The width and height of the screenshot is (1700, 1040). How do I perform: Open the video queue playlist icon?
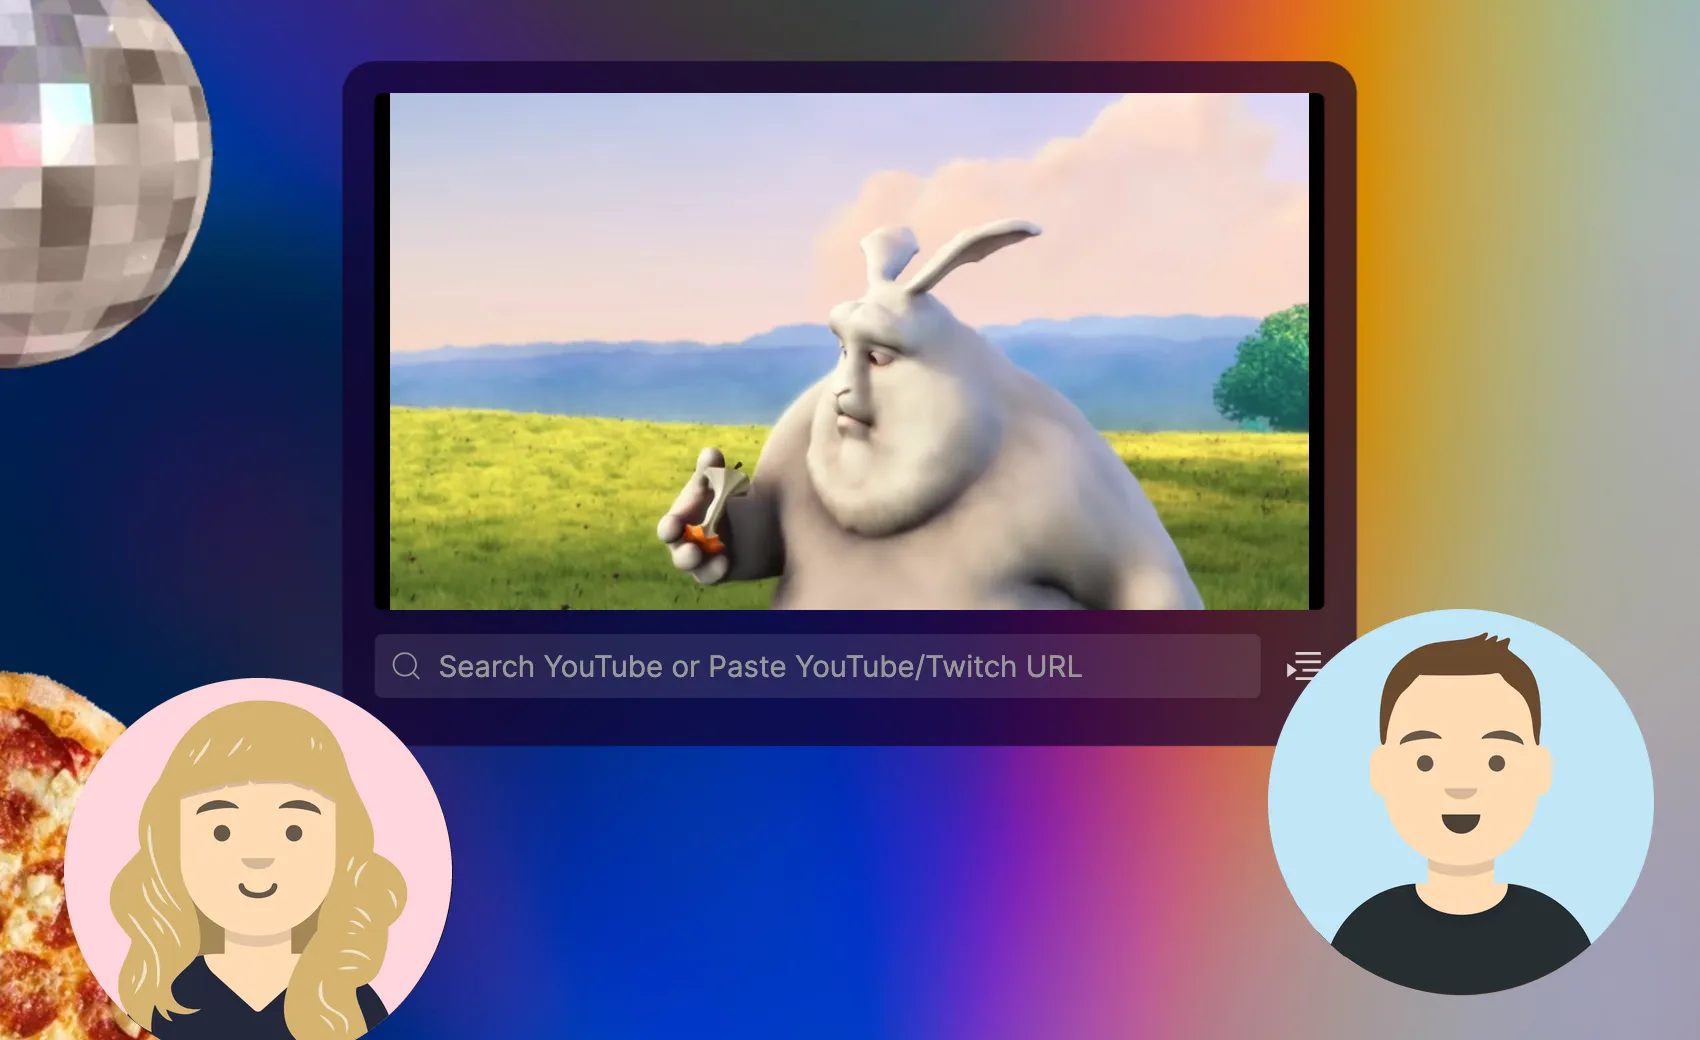pos(1304,666)
